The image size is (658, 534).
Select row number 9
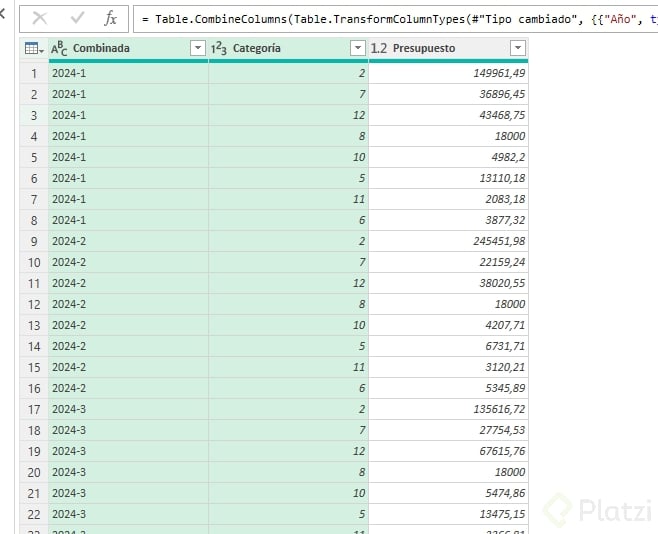(x=33, y=241)
